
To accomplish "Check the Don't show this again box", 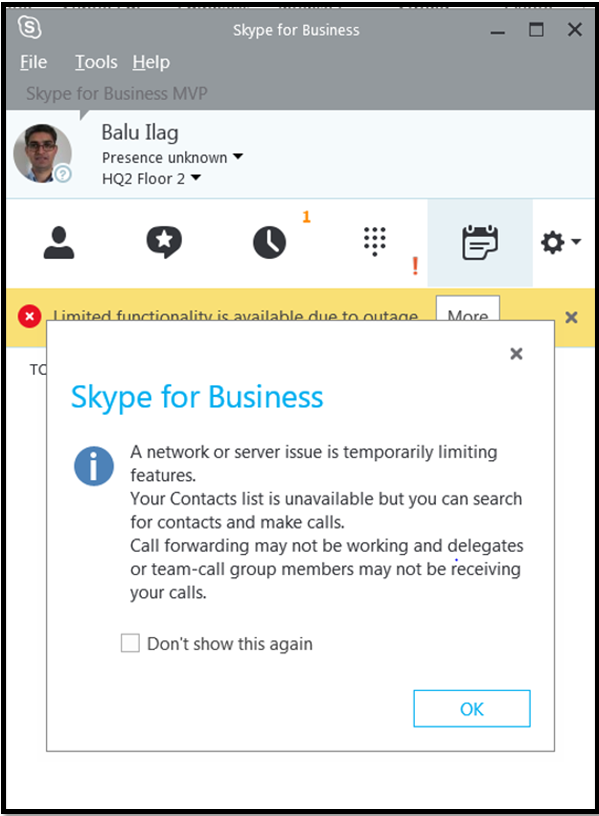I will 130,643.
